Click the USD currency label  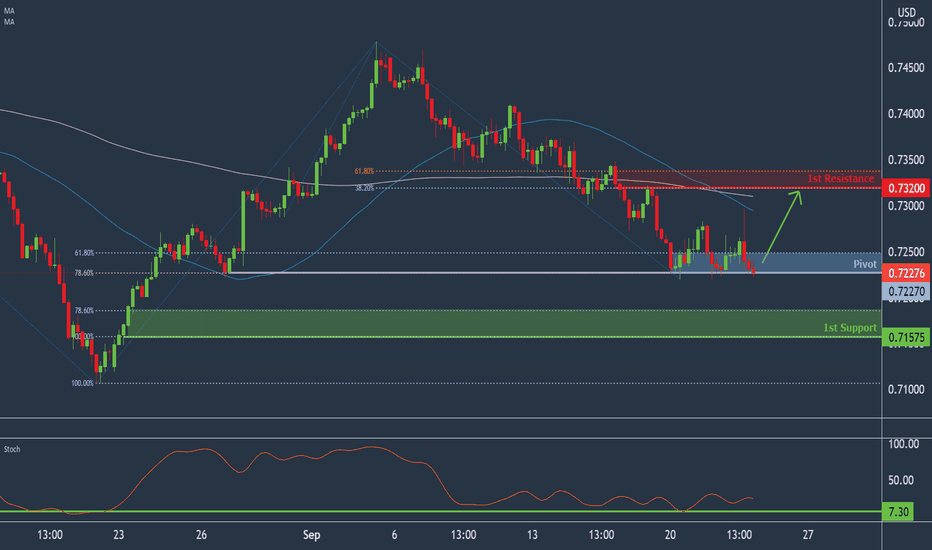coord(906,12)
